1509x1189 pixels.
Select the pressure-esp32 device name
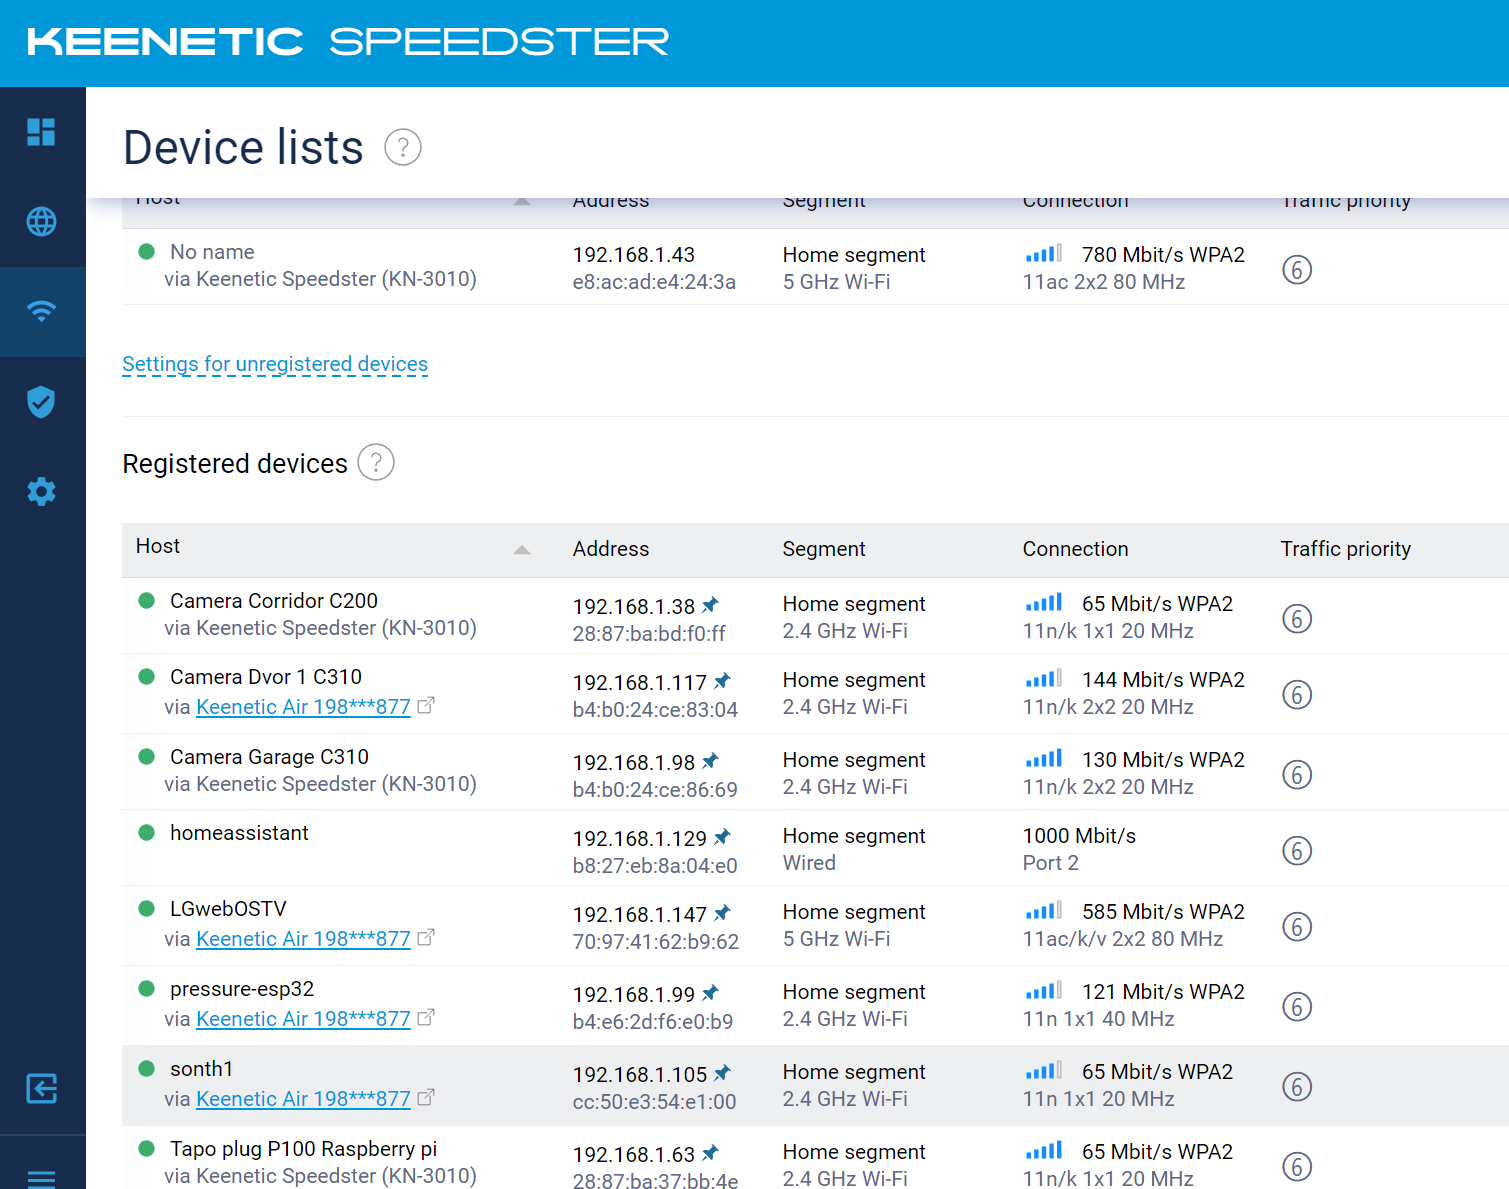tap(242, 989)
